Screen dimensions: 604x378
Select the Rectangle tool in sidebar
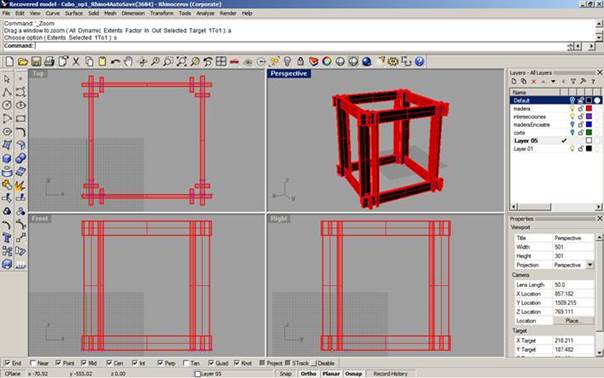20,118
